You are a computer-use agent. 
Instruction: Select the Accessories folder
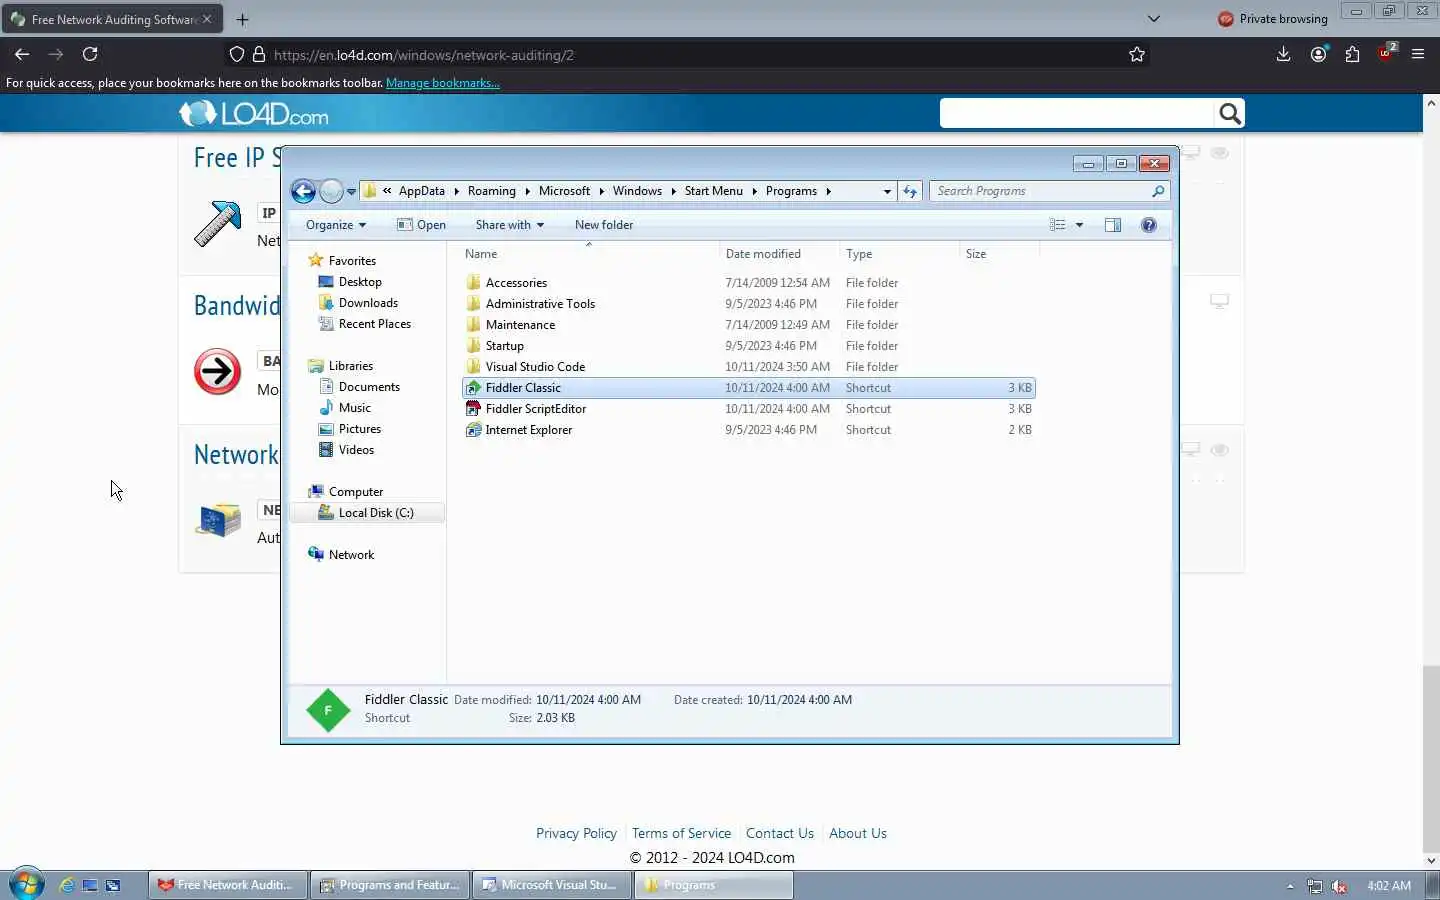point(516,283)
